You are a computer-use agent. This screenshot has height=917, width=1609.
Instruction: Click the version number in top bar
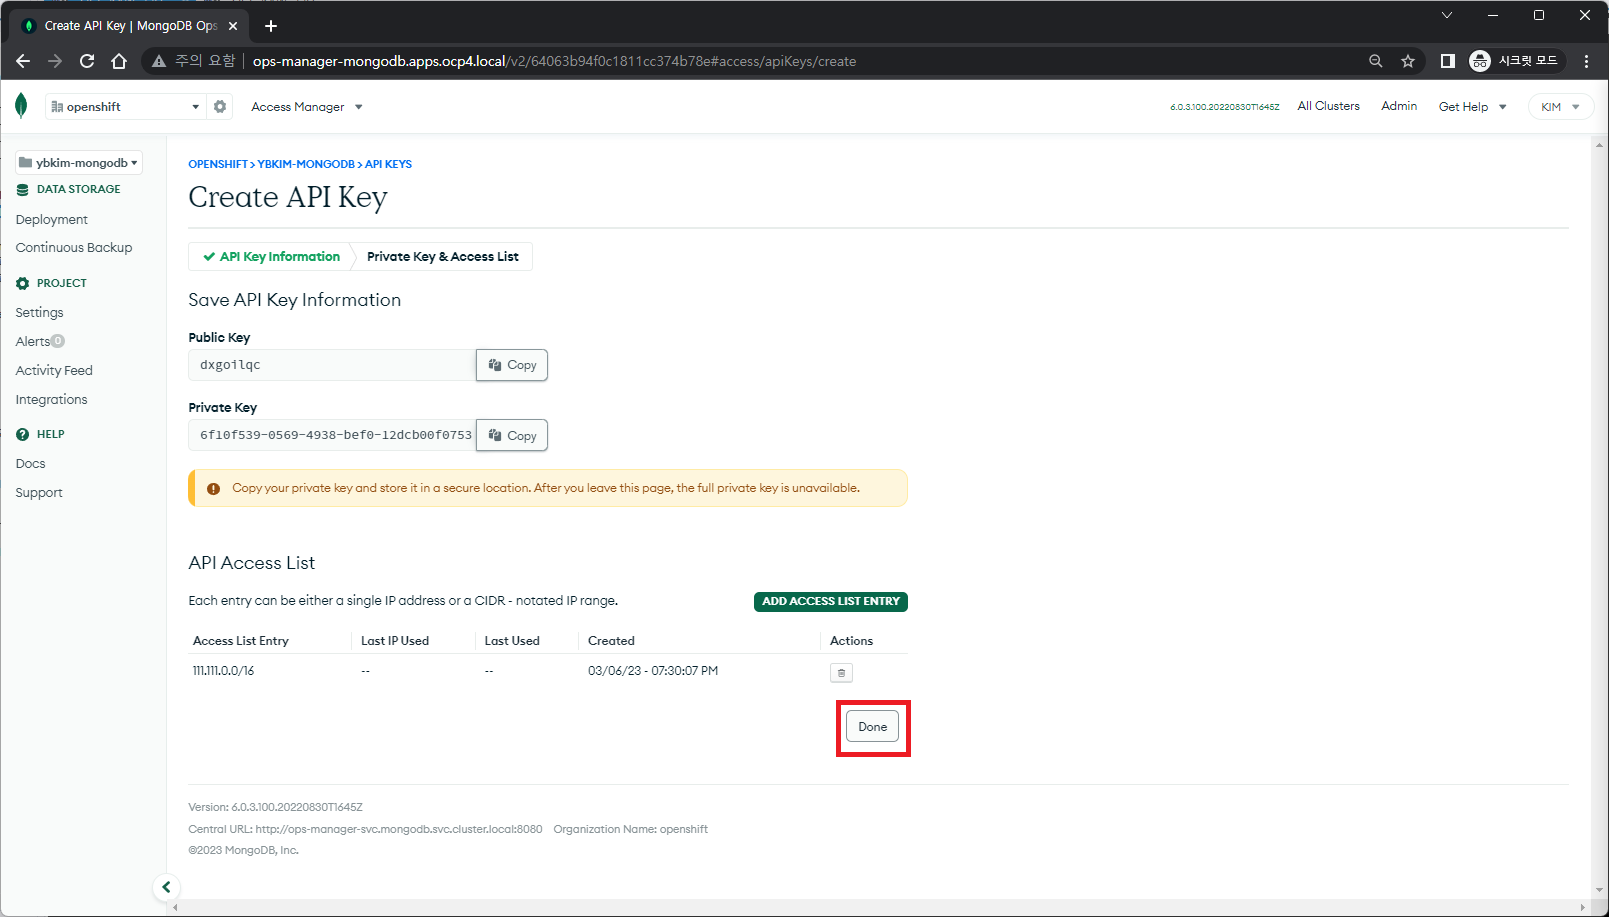pyautogui.click(x=1224, y=107)
